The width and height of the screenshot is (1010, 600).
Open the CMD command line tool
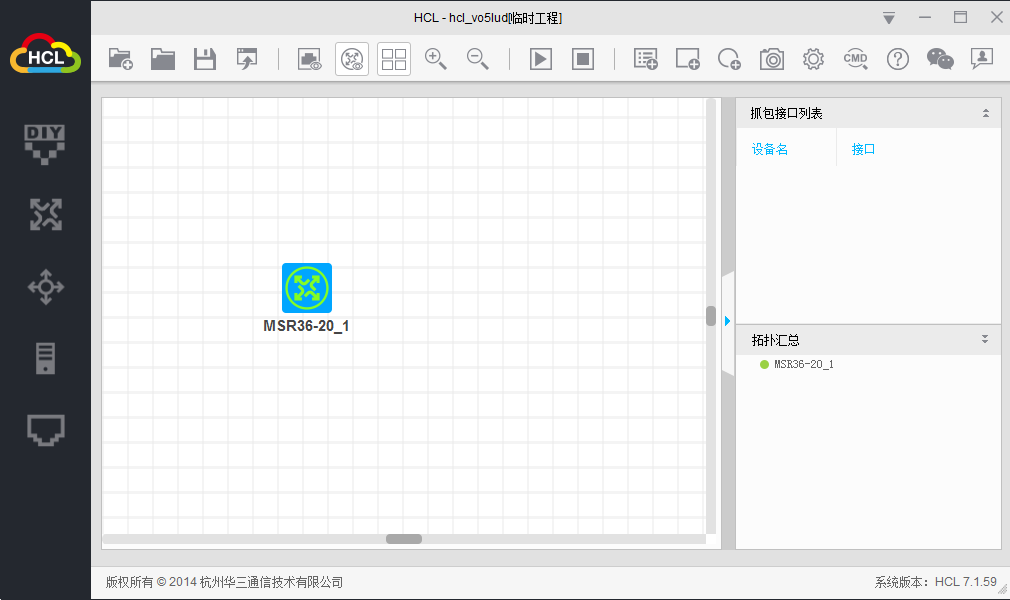855,59
